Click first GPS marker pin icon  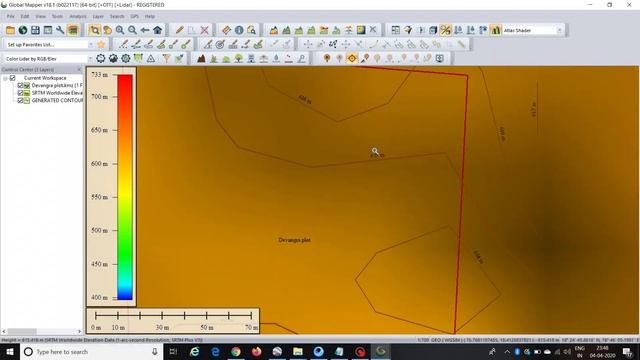pos(327,59)
